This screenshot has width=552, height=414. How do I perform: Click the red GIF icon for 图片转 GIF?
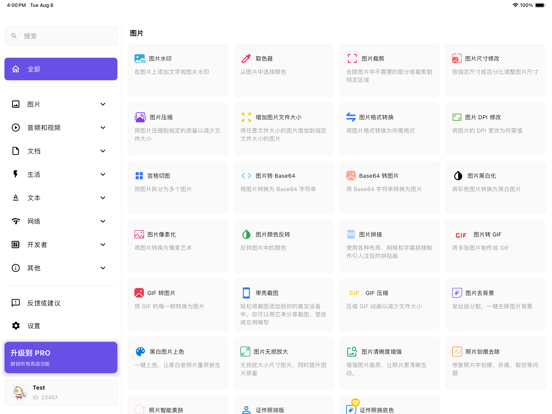[x=461, y=235]
